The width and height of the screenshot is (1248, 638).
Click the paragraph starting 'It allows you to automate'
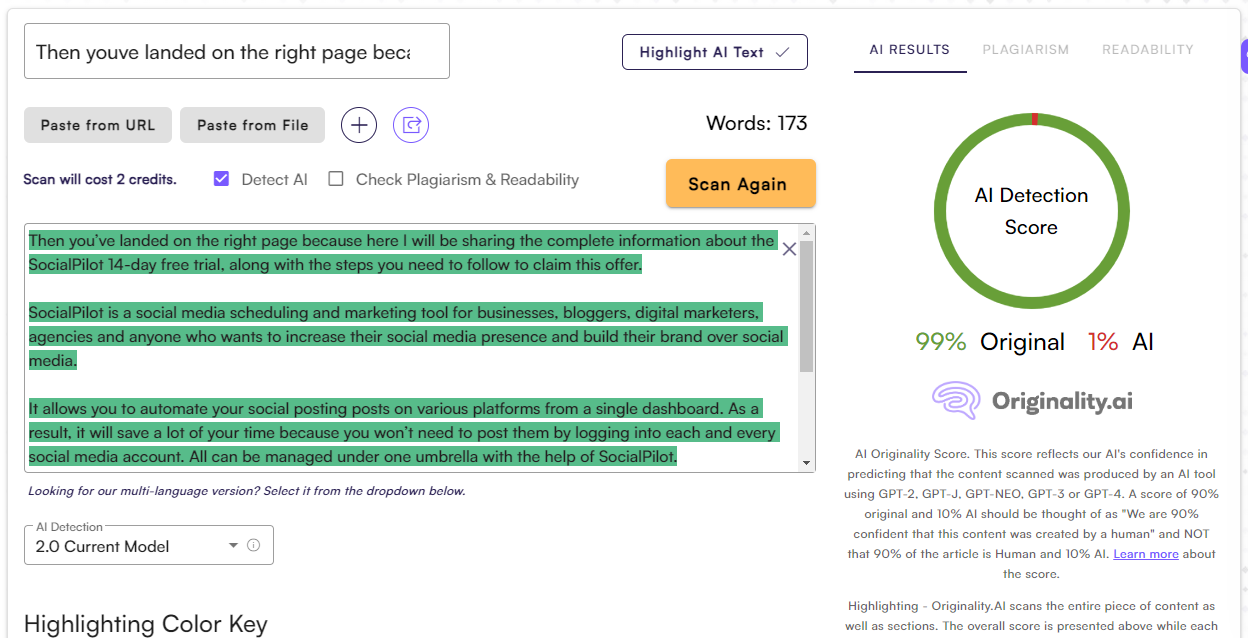pos(403,432)
